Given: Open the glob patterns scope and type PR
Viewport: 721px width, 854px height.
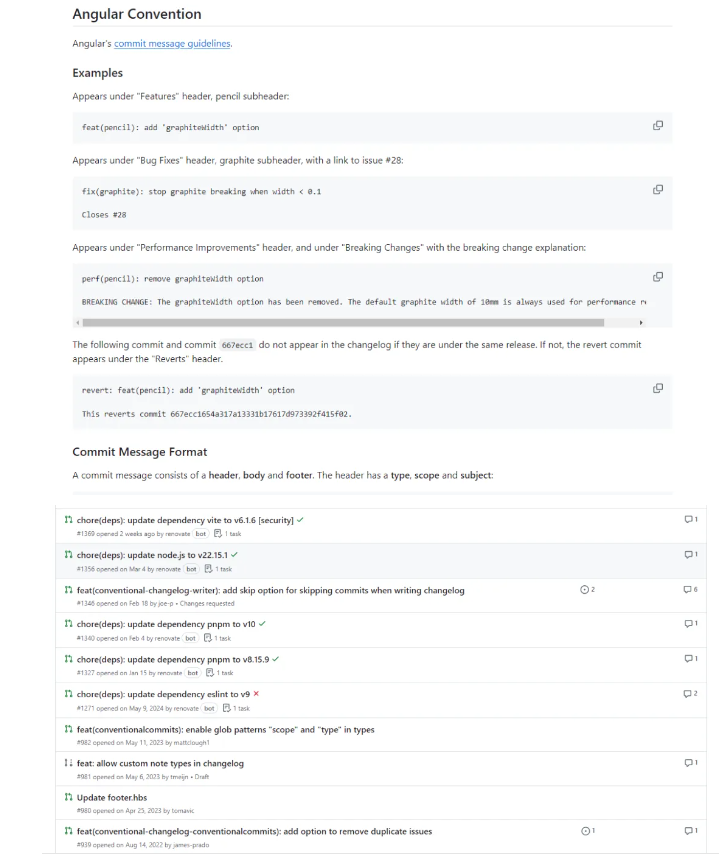Looking at the screenshot, I should [x=225, y=729].
